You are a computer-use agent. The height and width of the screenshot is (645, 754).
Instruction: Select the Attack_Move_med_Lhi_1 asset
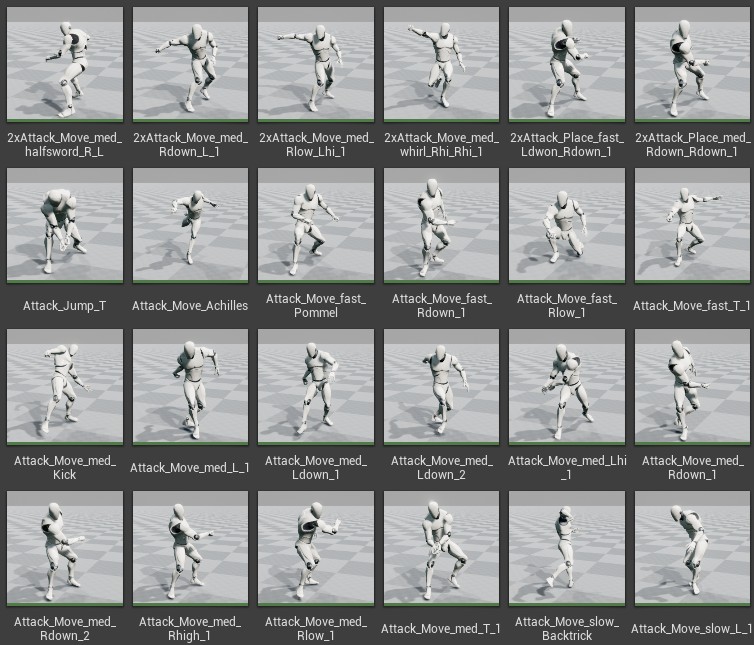pos(567,387)
